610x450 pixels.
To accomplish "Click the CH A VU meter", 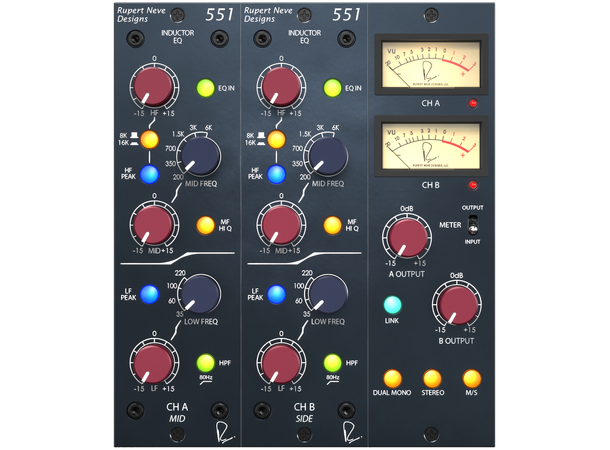I will [x=431, y=65].
